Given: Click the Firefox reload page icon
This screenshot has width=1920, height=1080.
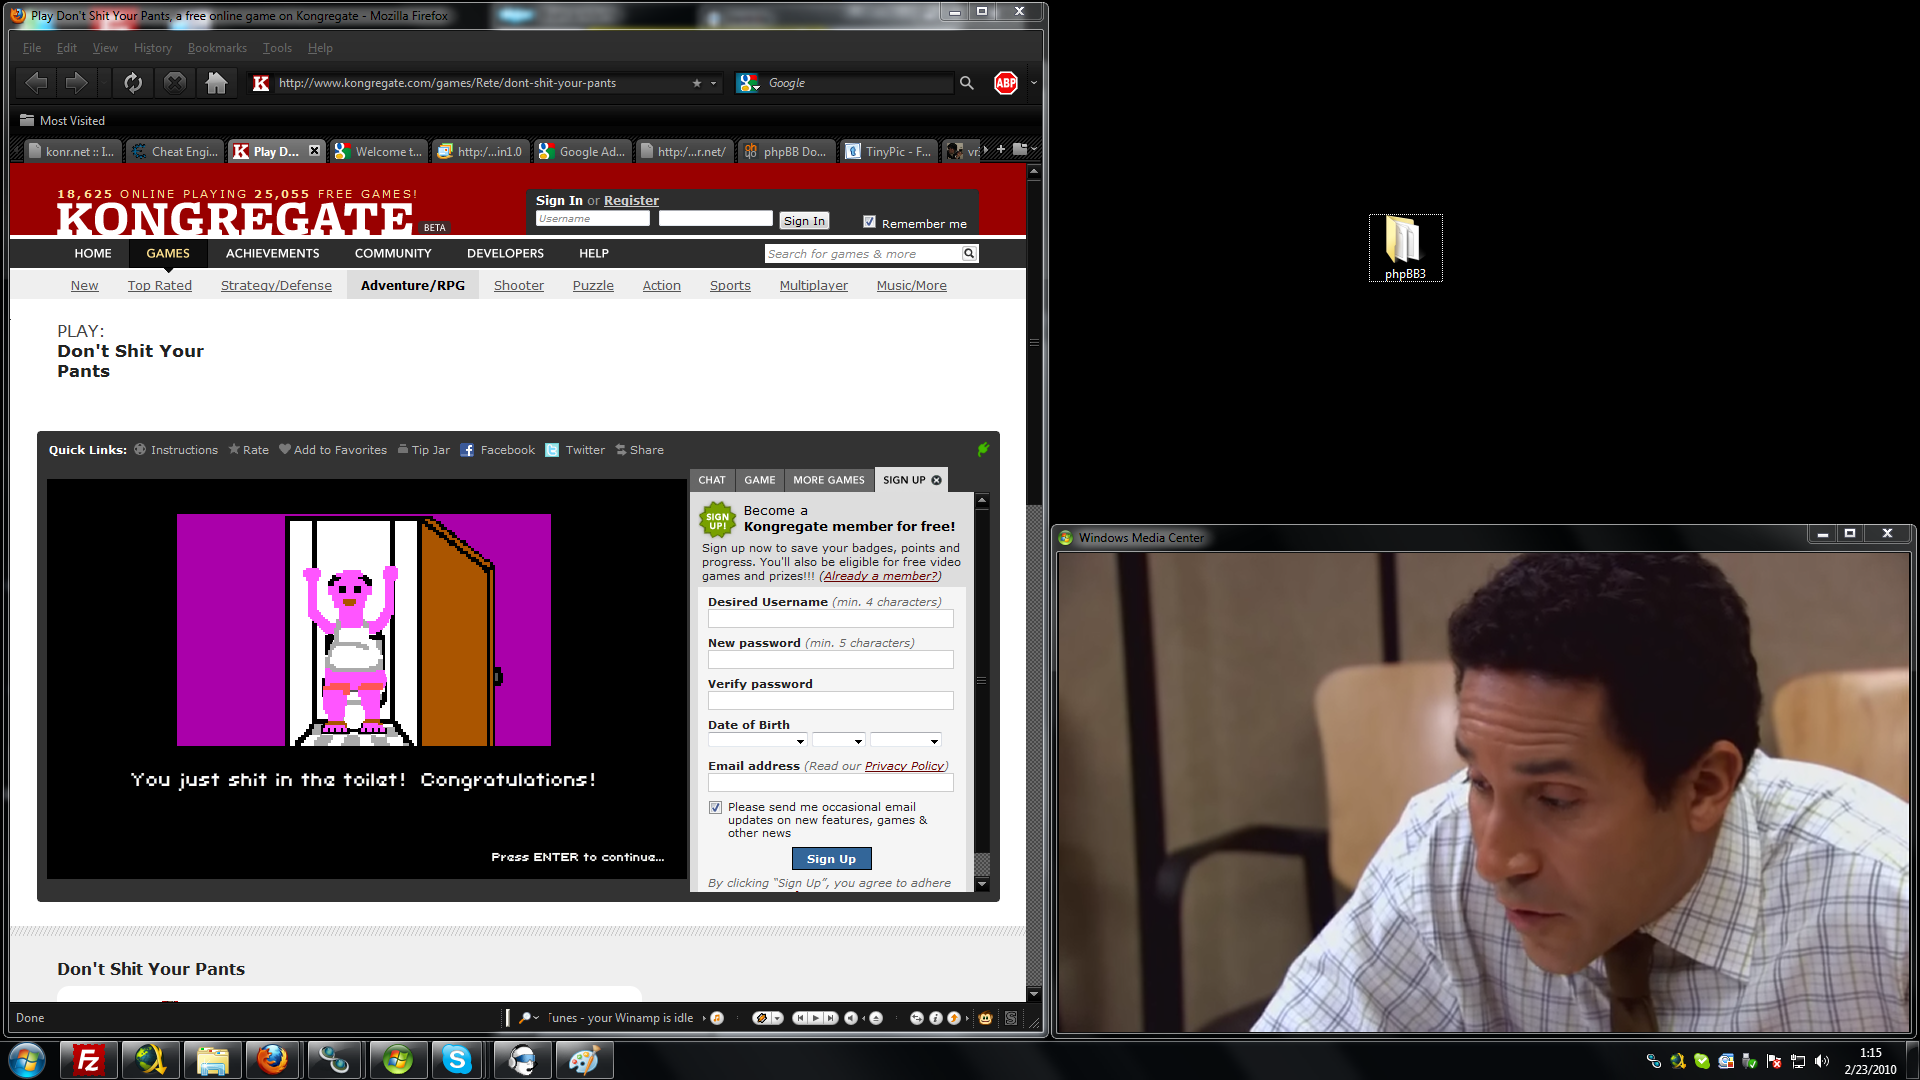Looking at the screenshot, I should pyautogui.click(x=132, y=83).
